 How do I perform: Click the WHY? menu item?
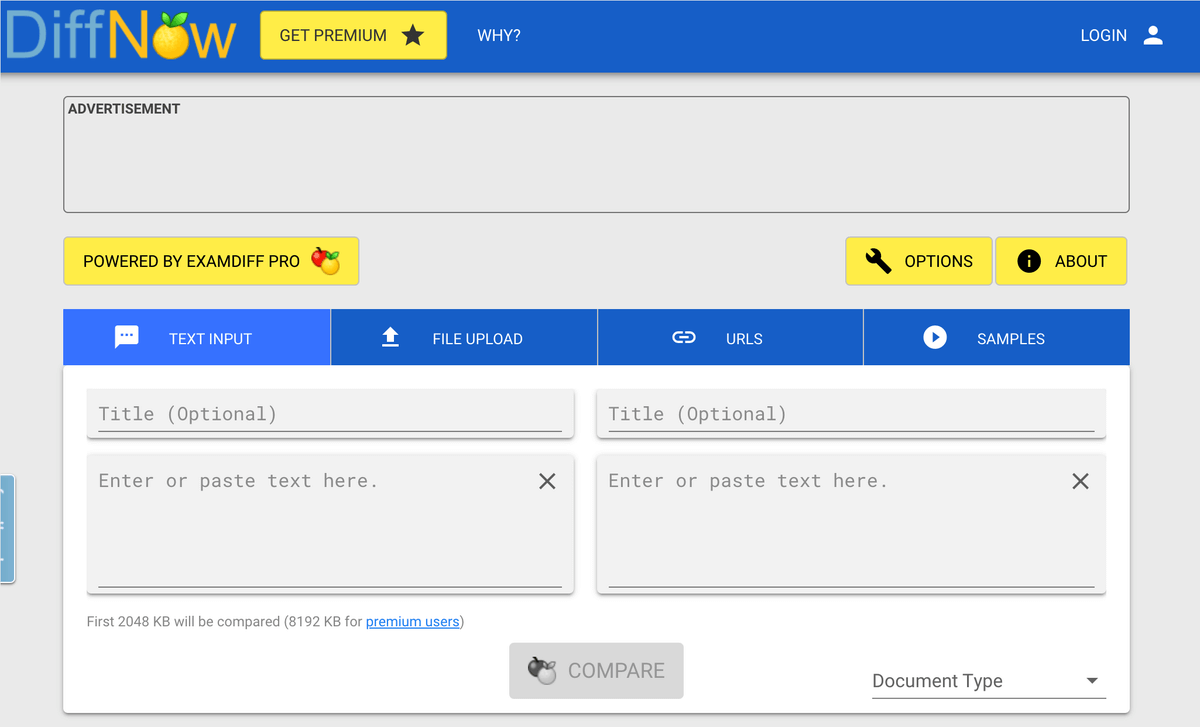tap(499, 36)
